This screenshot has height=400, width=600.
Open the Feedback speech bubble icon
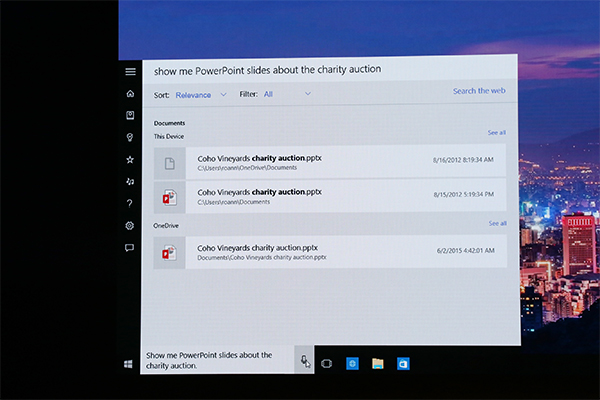point(130,247)
